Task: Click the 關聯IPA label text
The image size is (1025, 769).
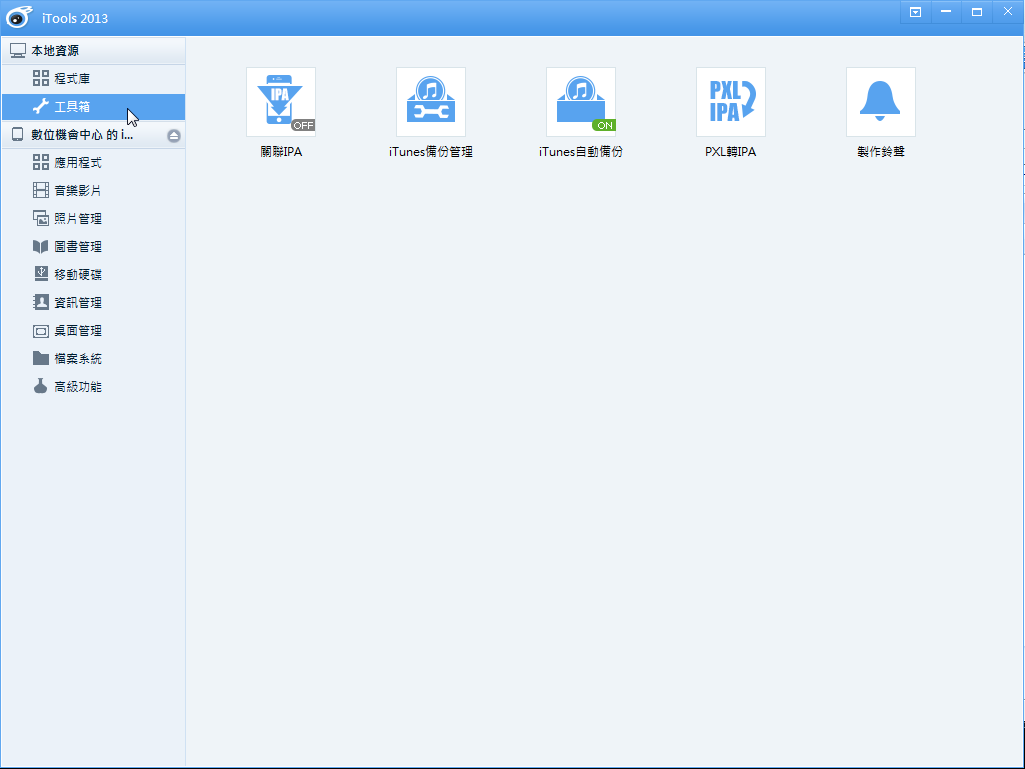Action: coord(281,152)
